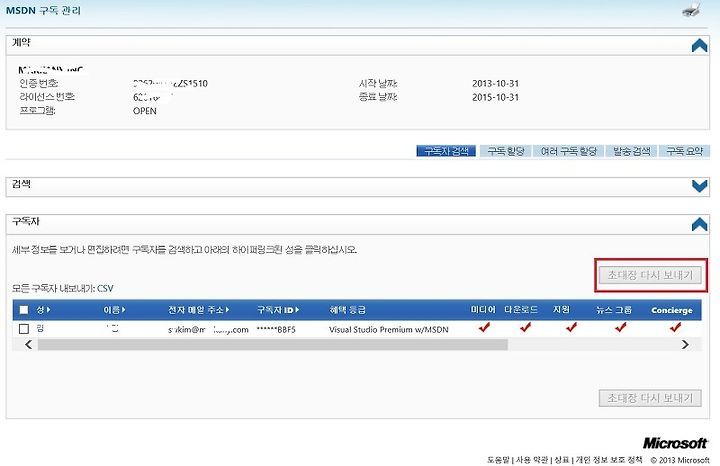Click the horizontal scrollbar thumb
This screenshot has width=720, height=466.
click(273, 344)
